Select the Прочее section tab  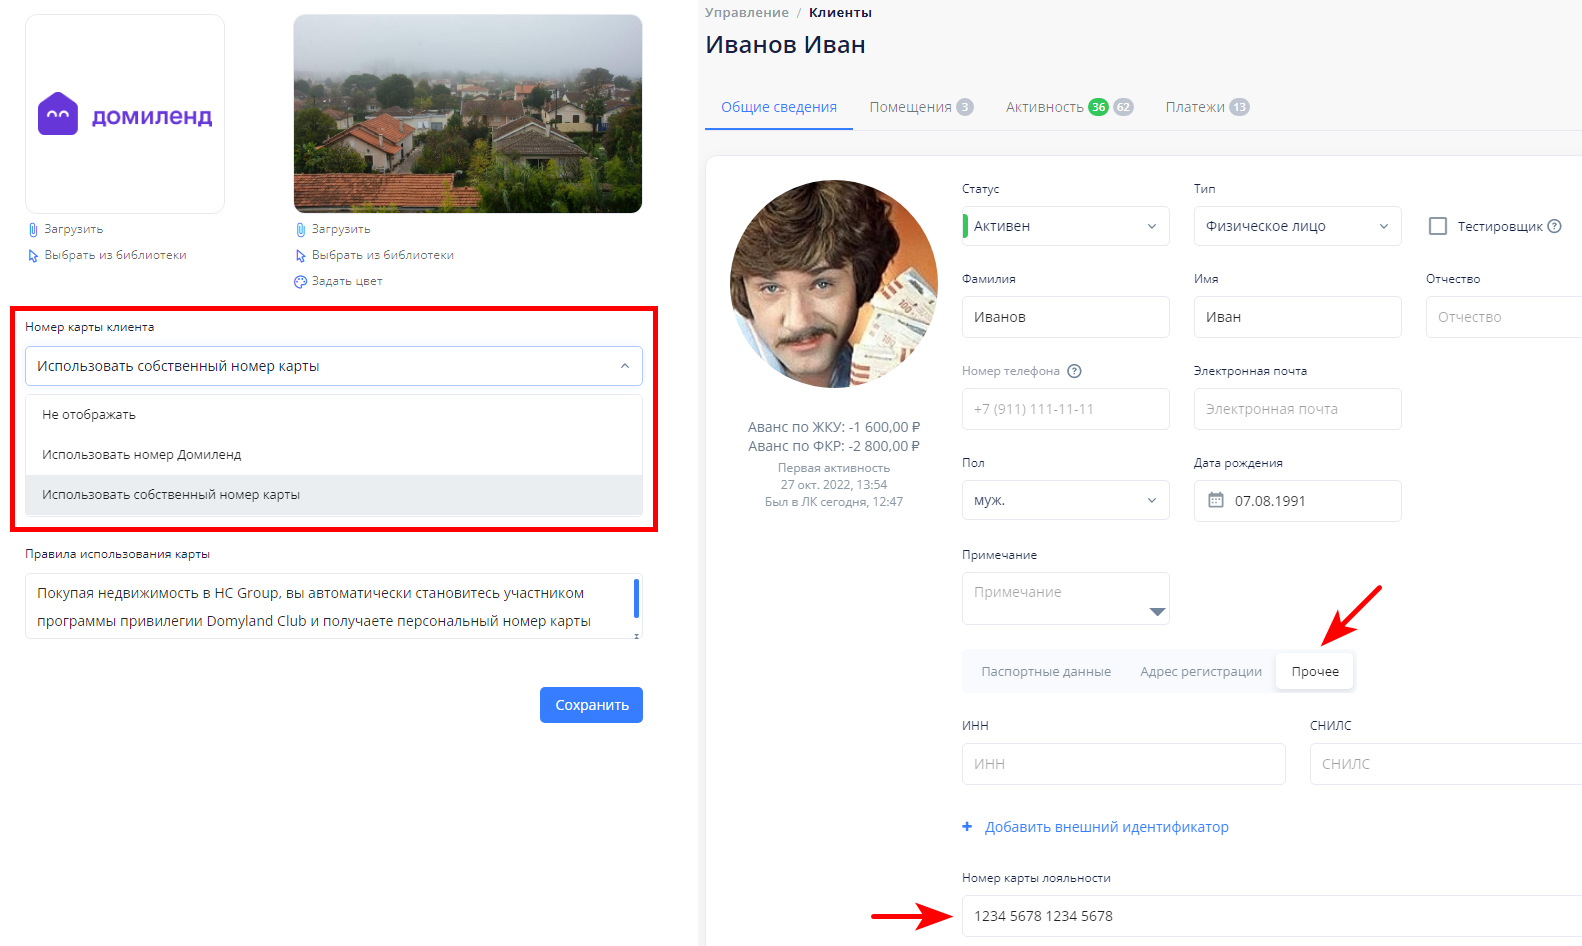(1315, 672)
